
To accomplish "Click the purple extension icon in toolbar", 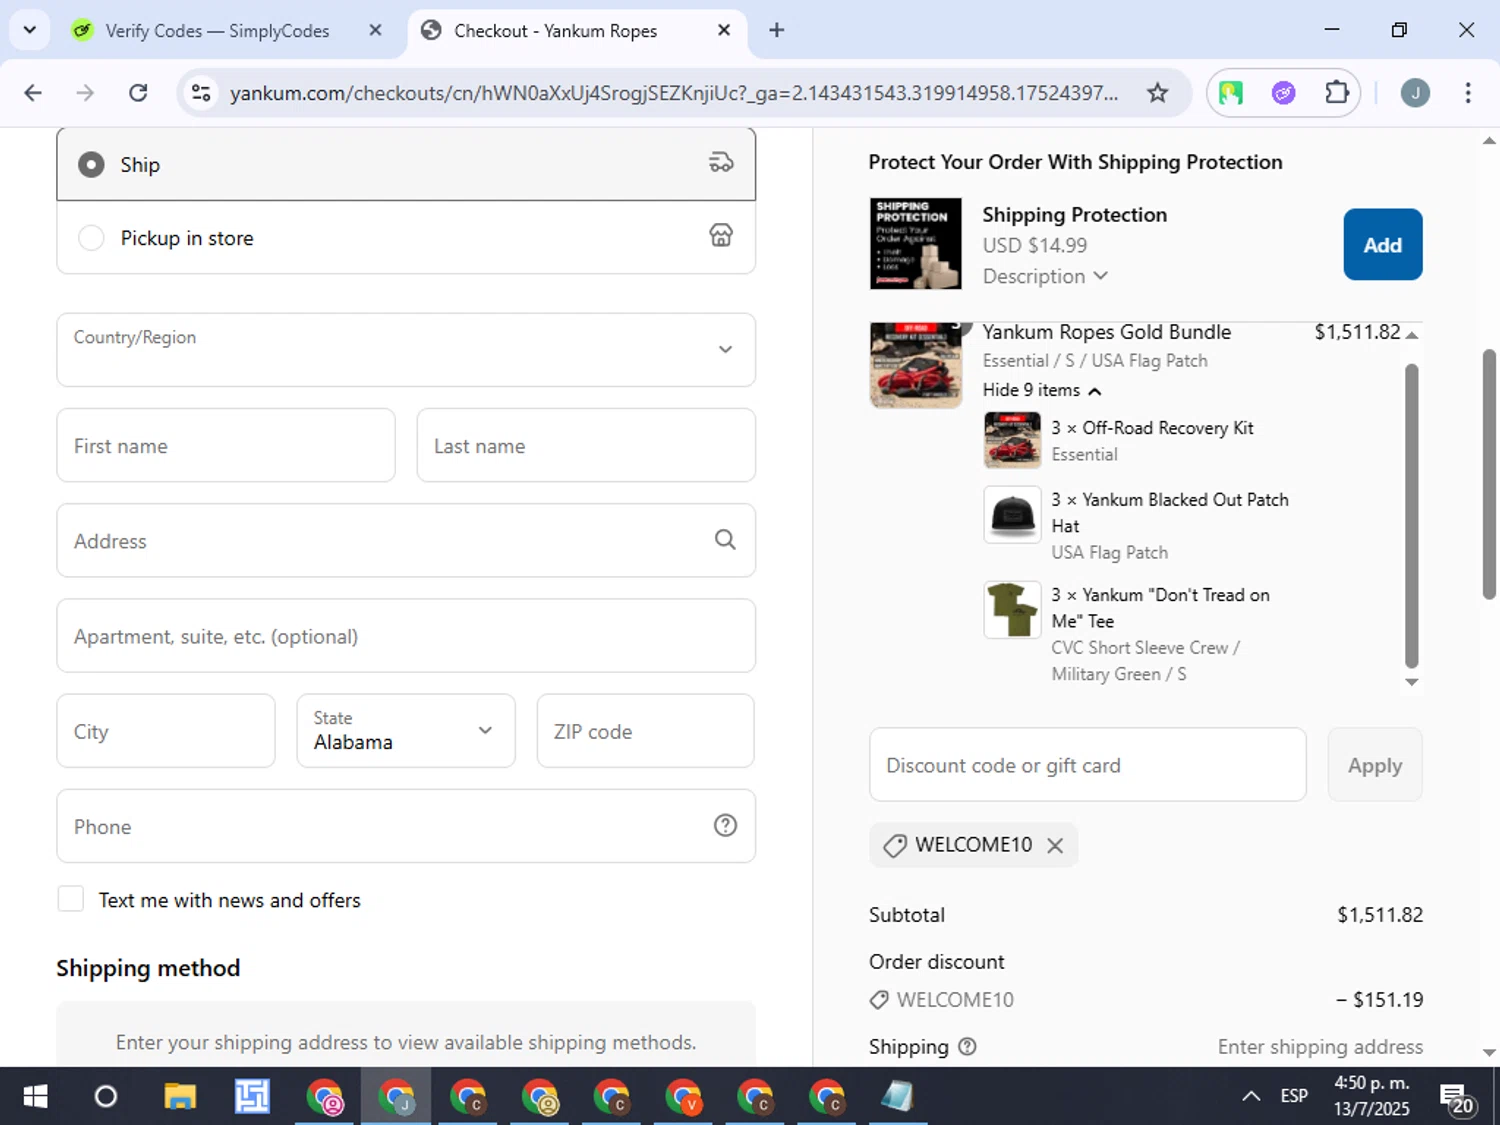I will coord(1283,93).
